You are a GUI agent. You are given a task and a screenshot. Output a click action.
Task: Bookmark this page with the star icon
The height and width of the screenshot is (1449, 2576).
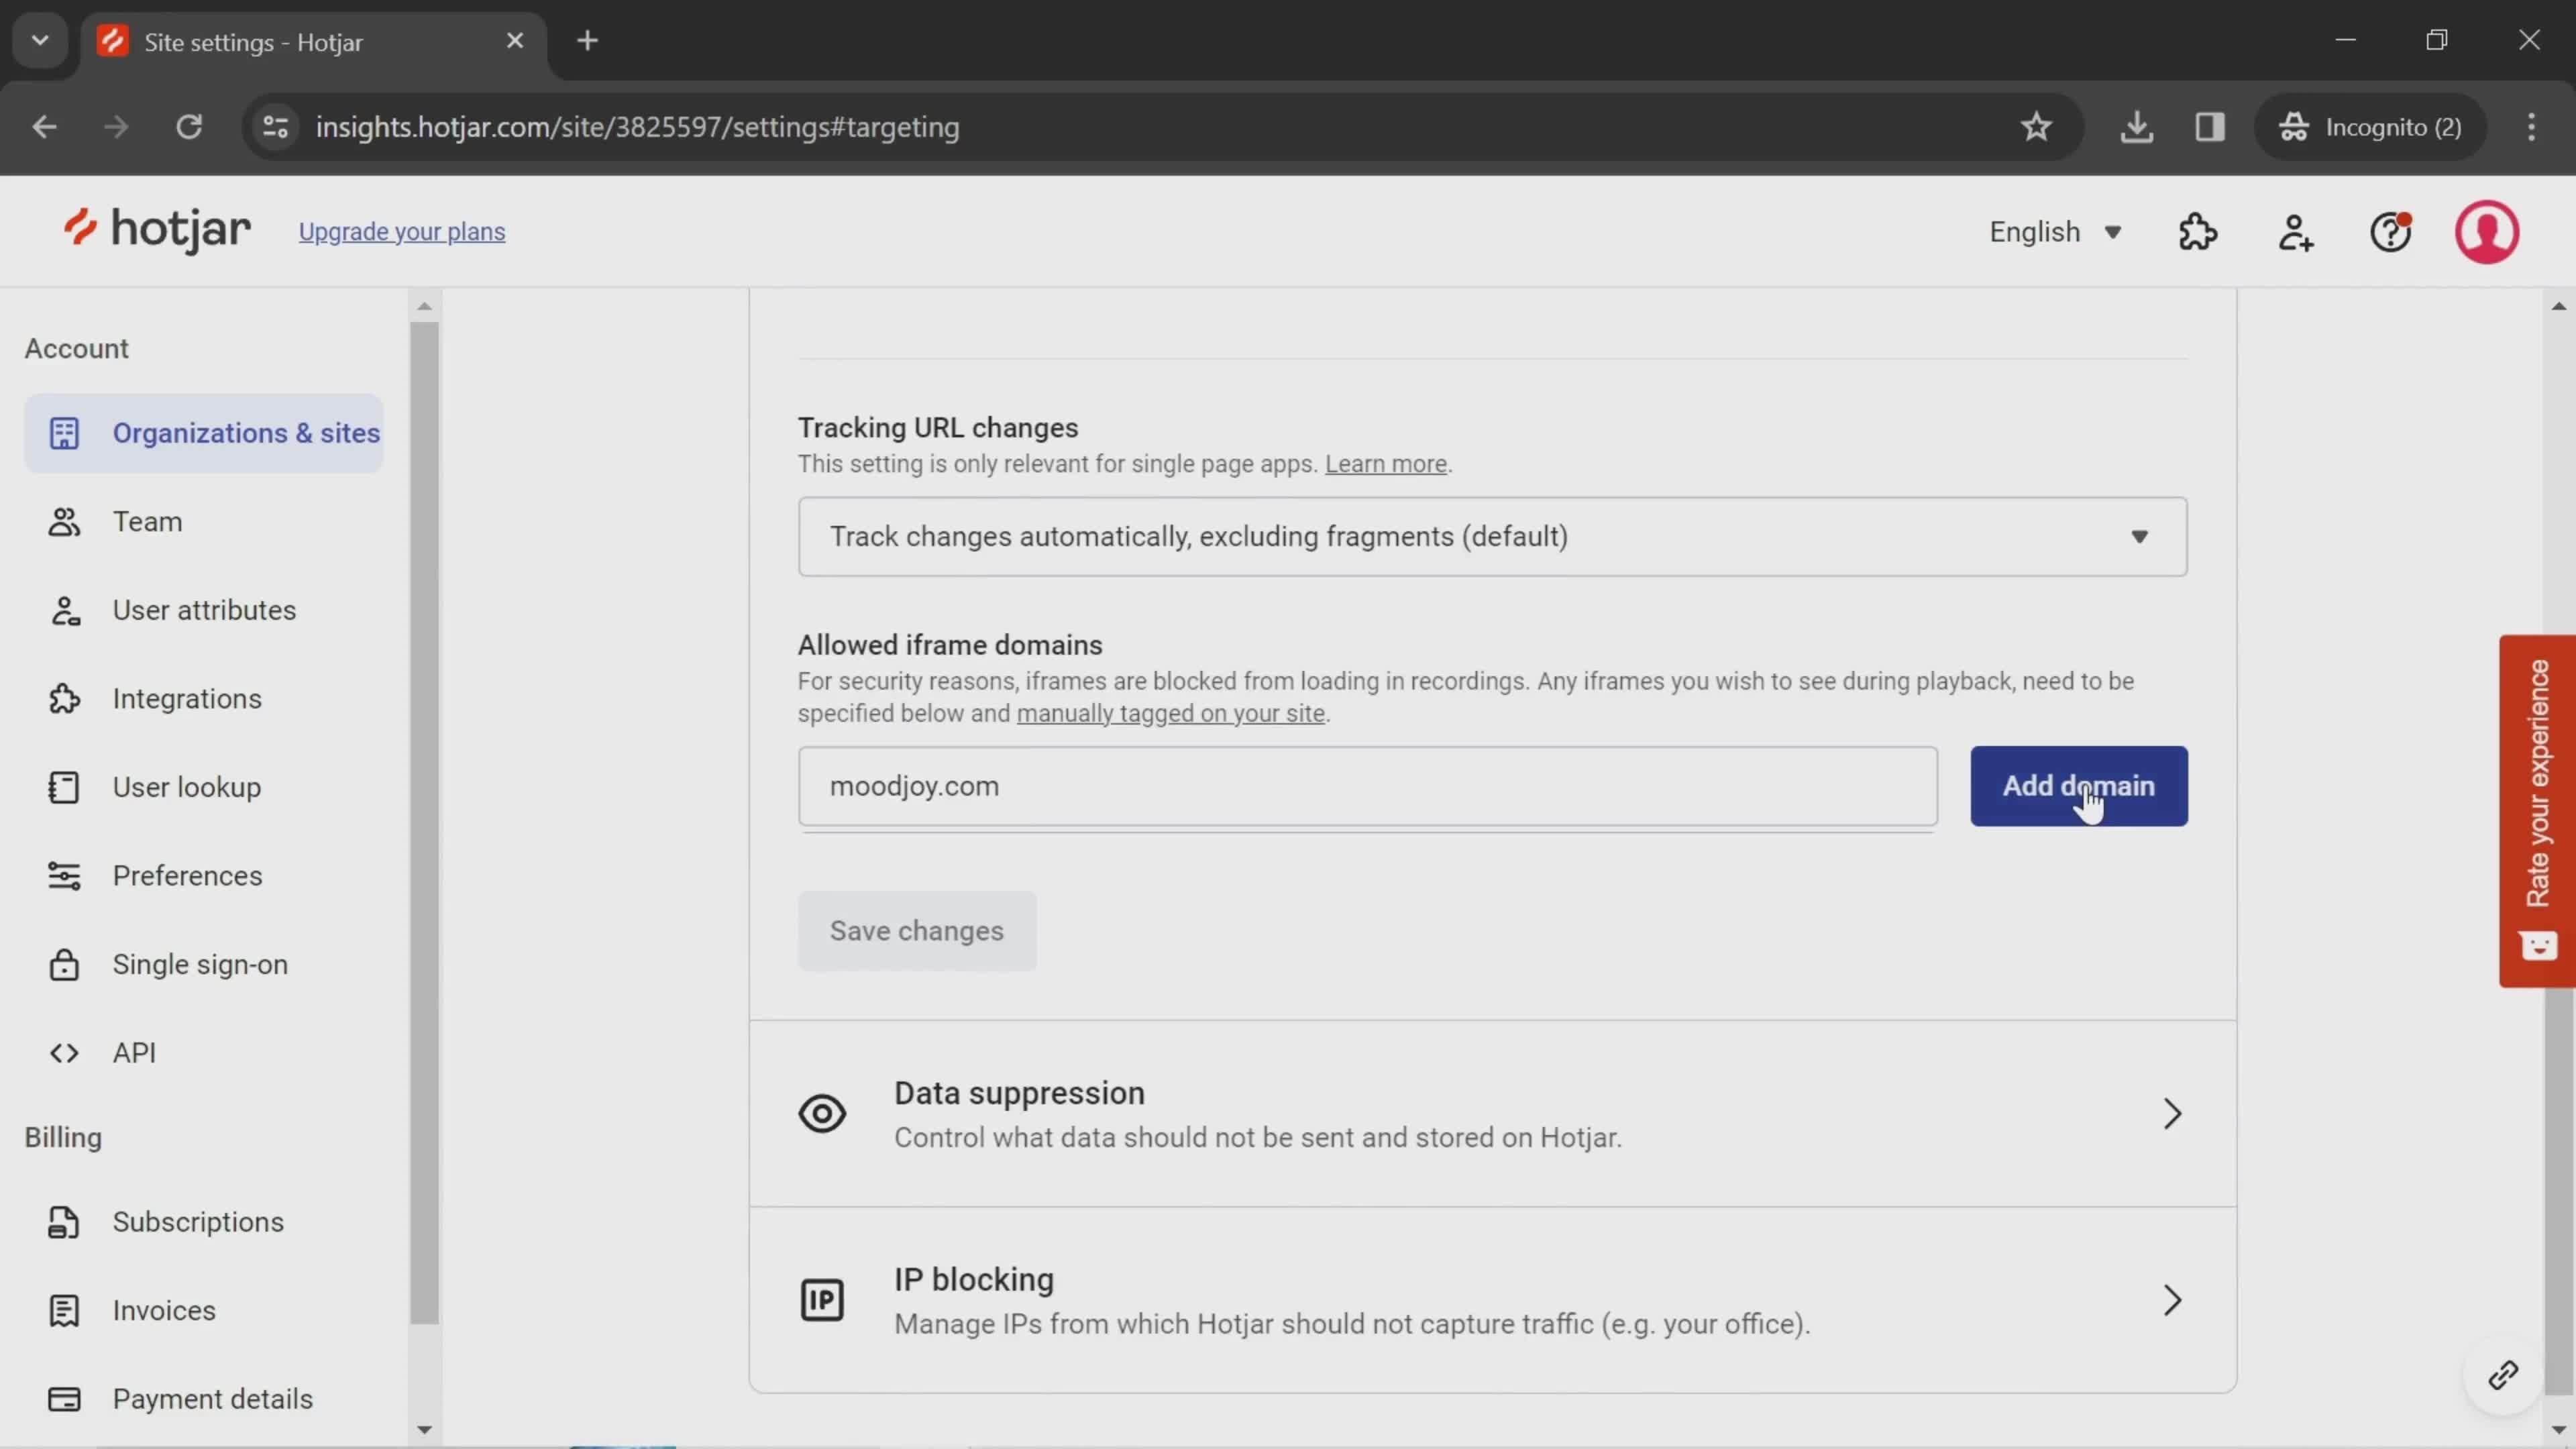click(2036, 127)
